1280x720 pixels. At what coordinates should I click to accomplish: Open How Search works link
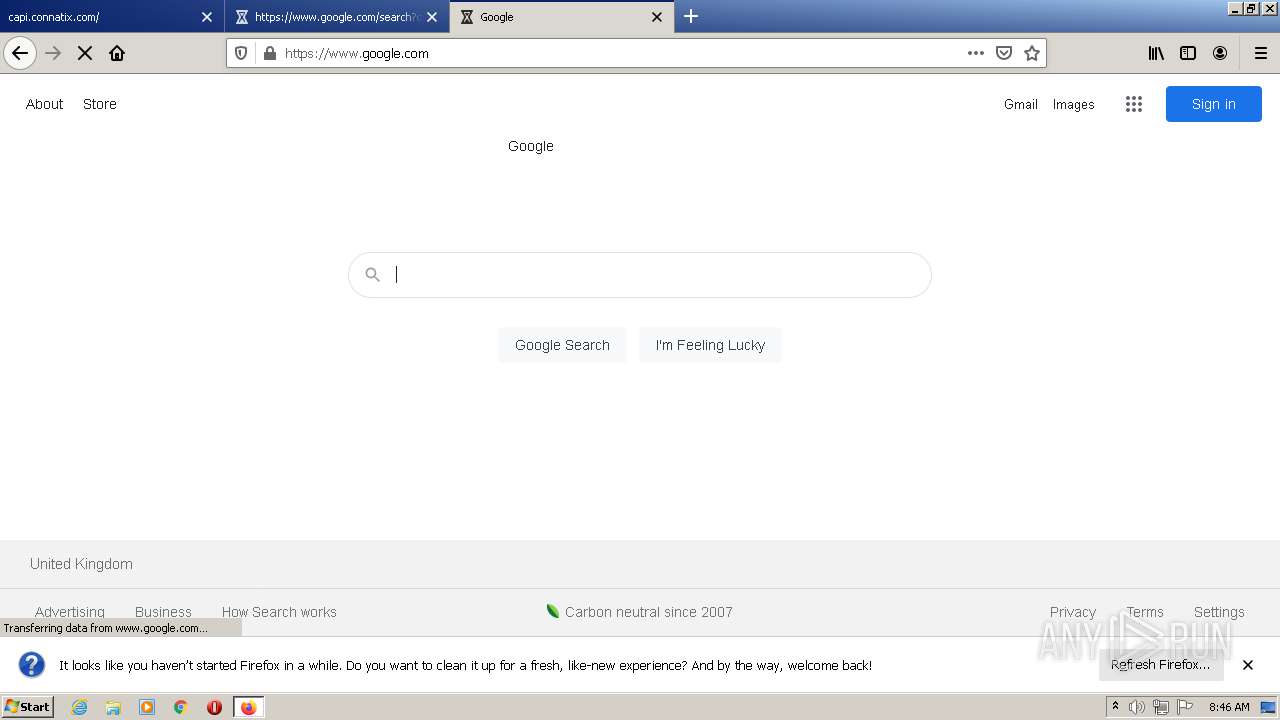click(279, 612)
